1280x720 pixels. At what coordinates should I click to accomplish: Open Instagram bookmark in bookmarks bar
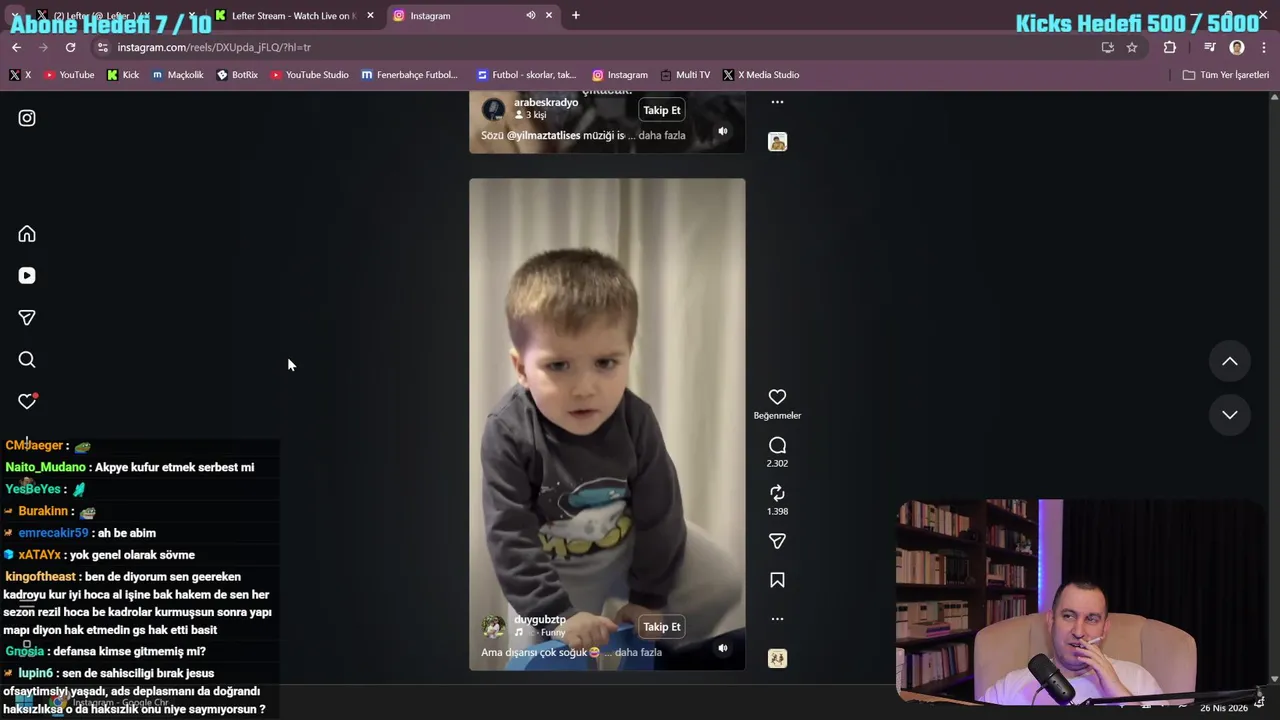(x=620, y=75)
